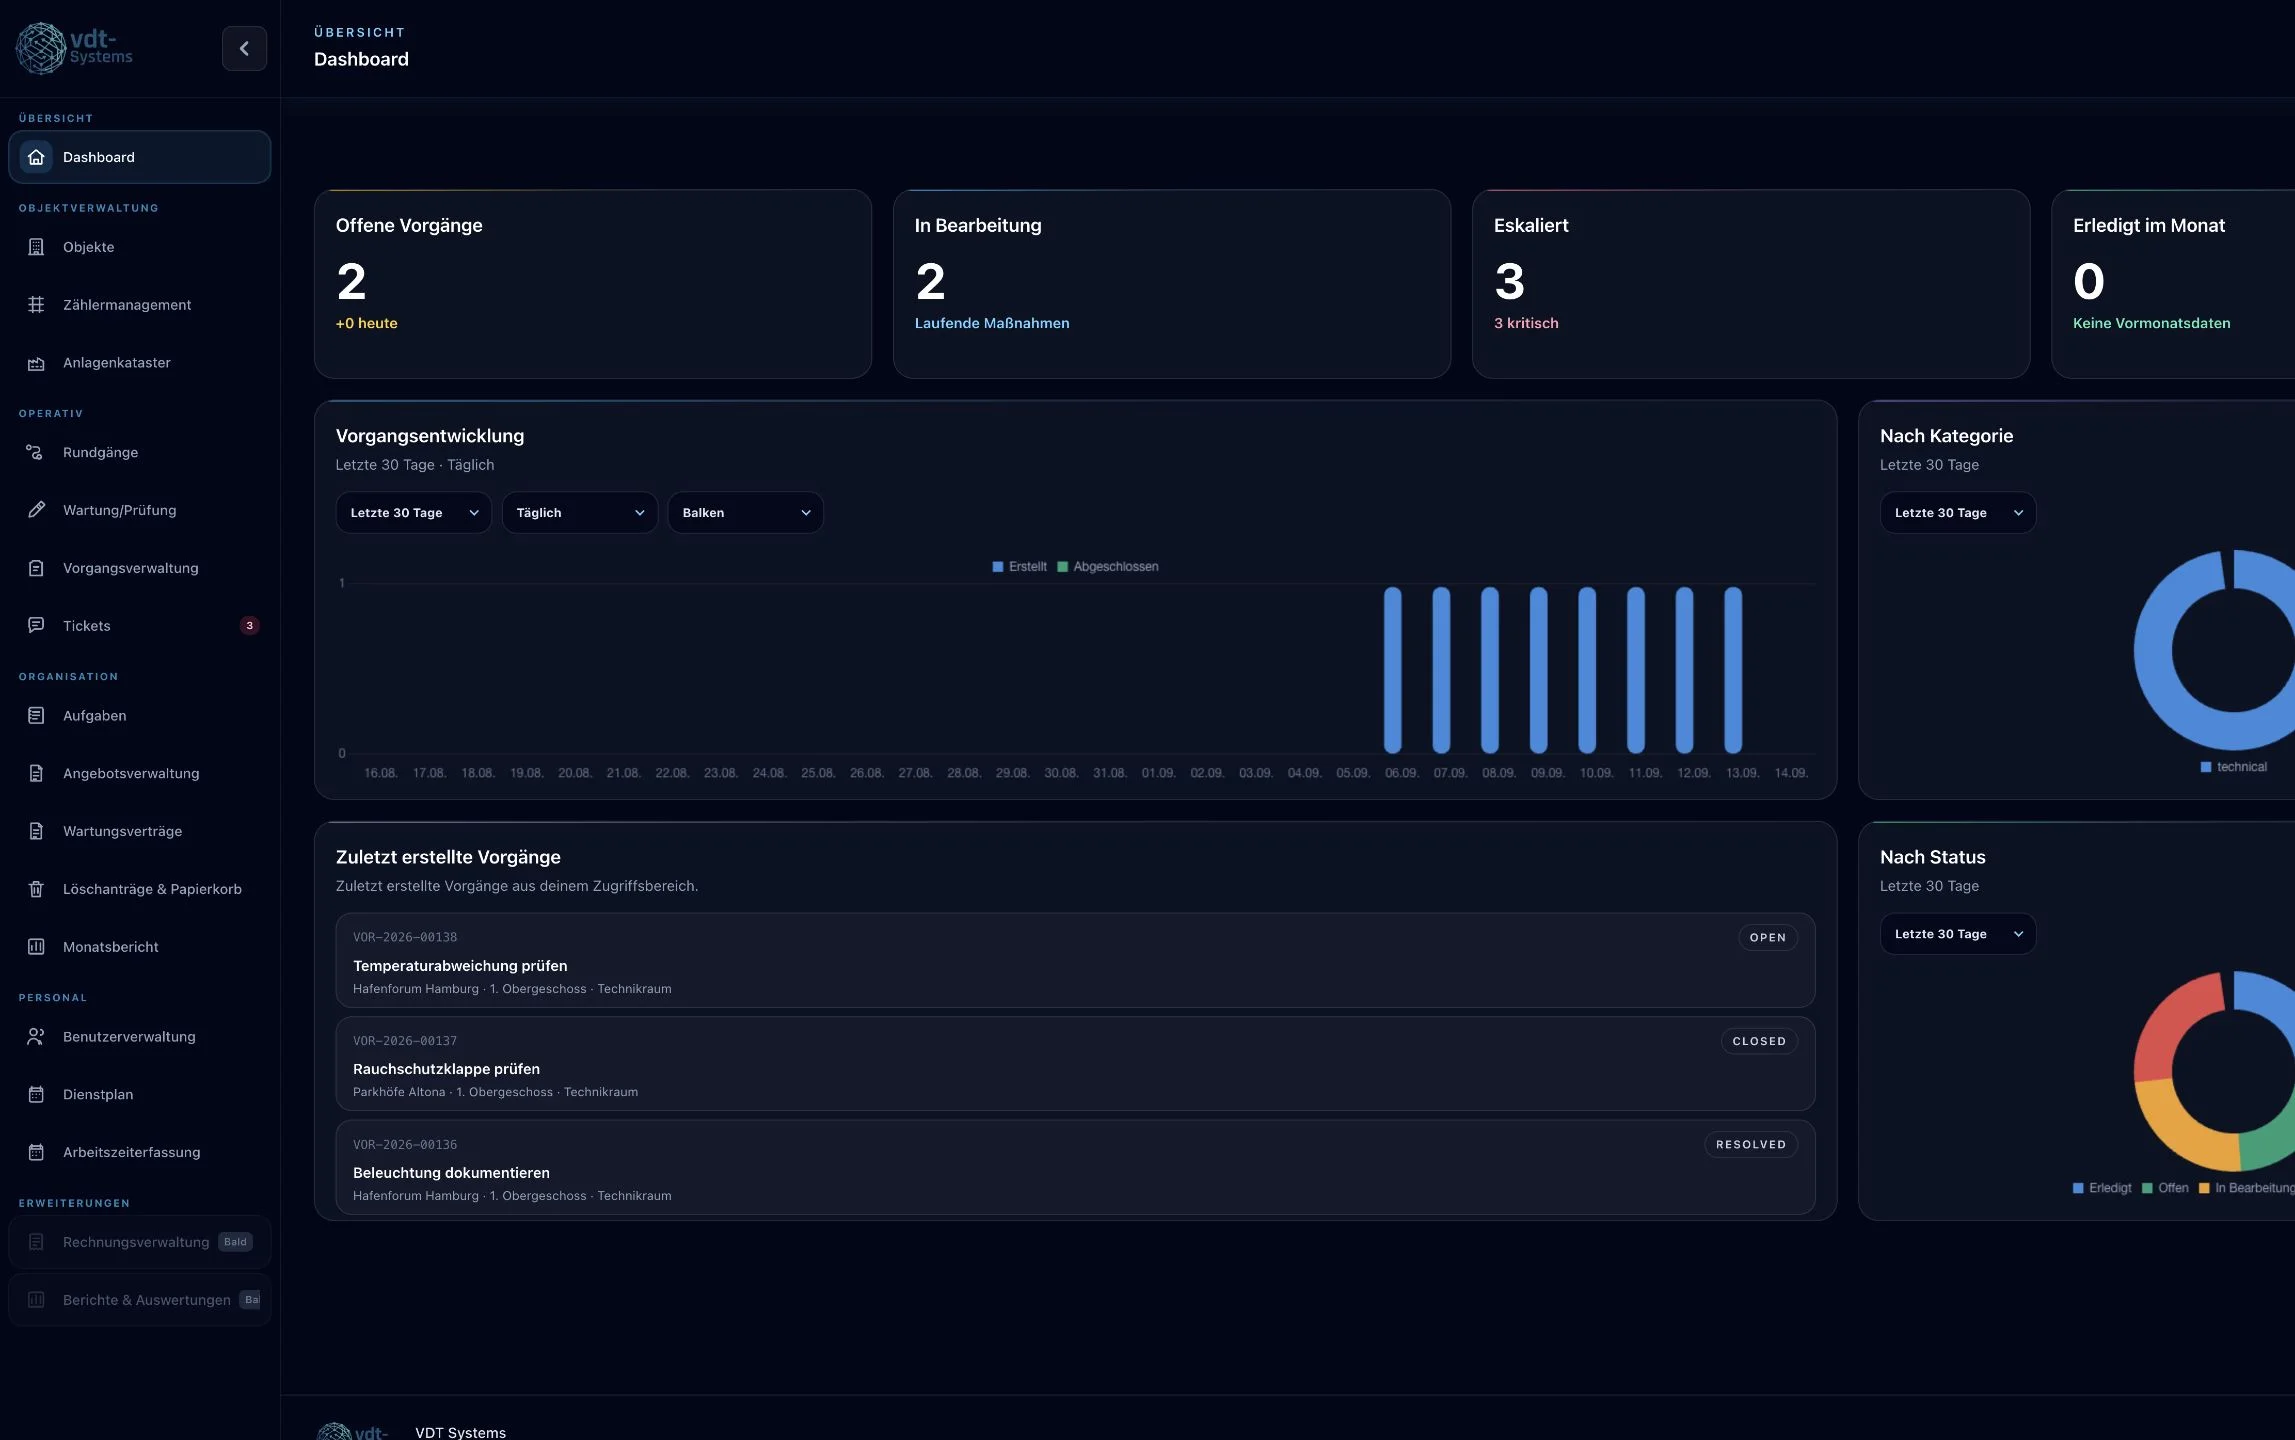Click the Keine Vormonatsdaten label
2295x1440 pixels.
[x=2152, y=323]
